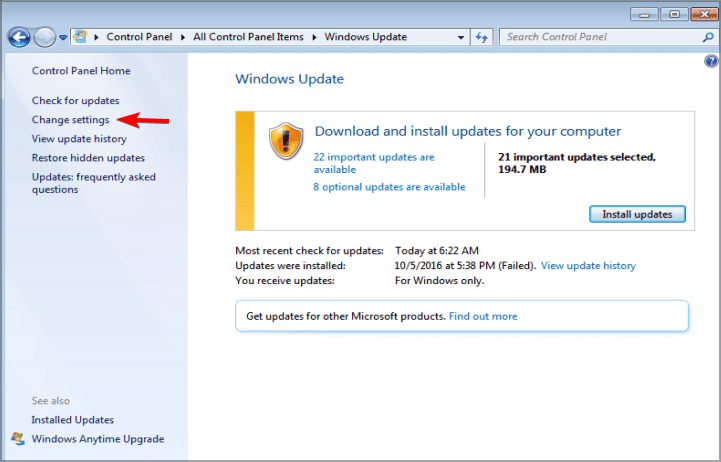Click the Windows Anytime Upgrade flag icon

click(x=18, y=439)
